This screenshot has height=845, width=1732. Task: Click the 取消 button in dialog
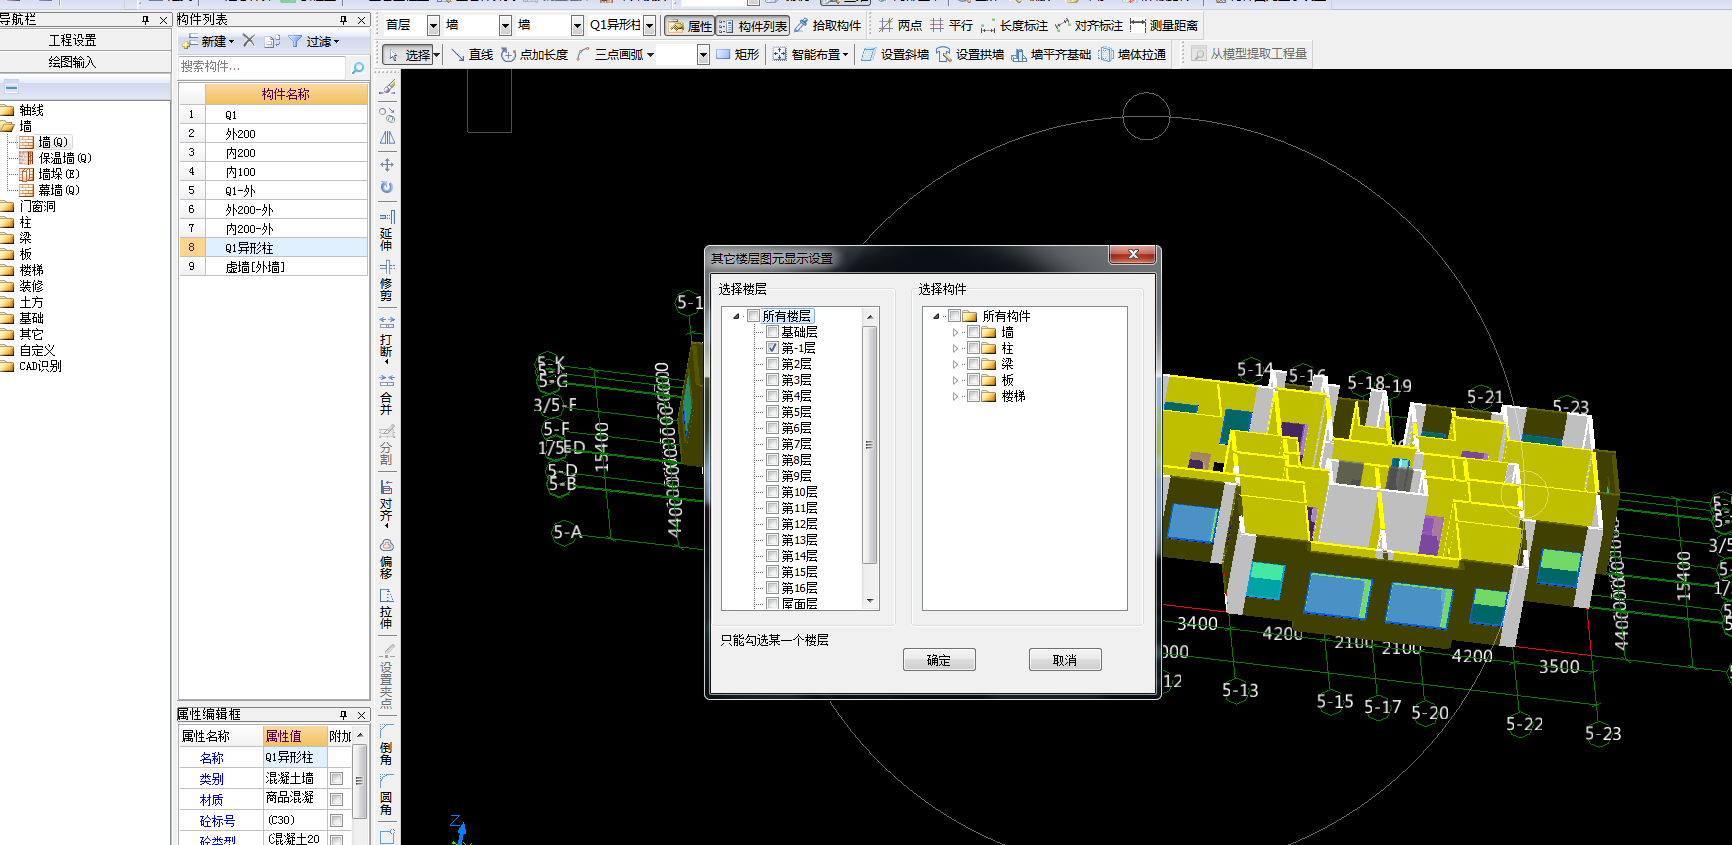pyautogui.click(x=1065, y=660)
